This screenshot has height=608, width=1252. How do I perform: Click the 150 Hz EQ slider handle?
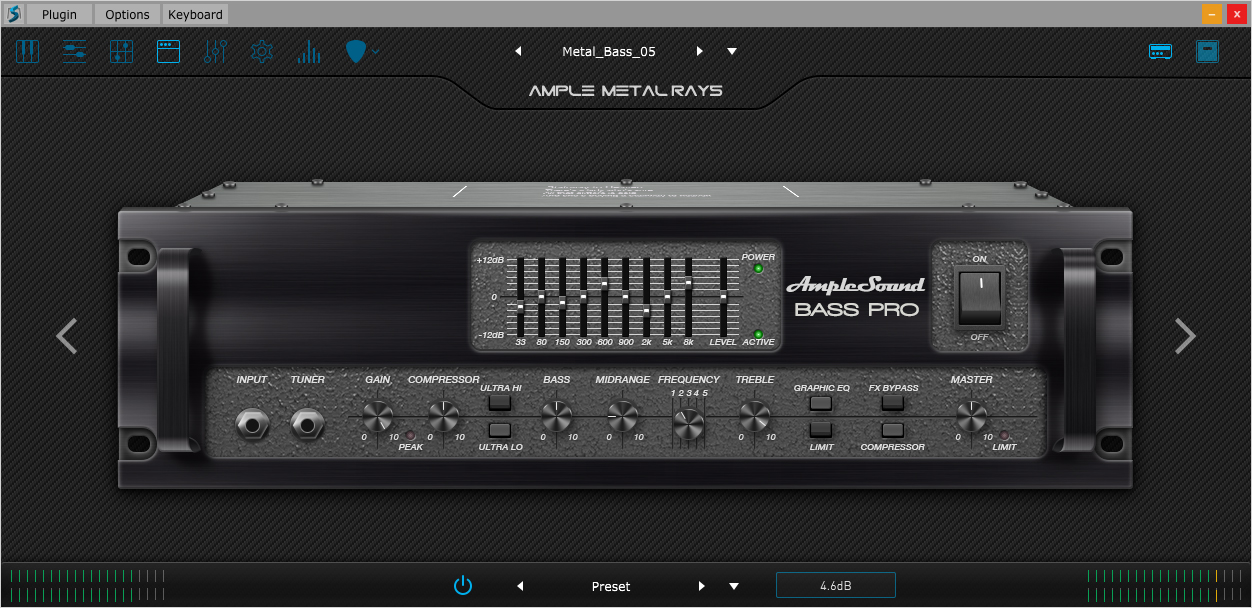pos(562,302)
